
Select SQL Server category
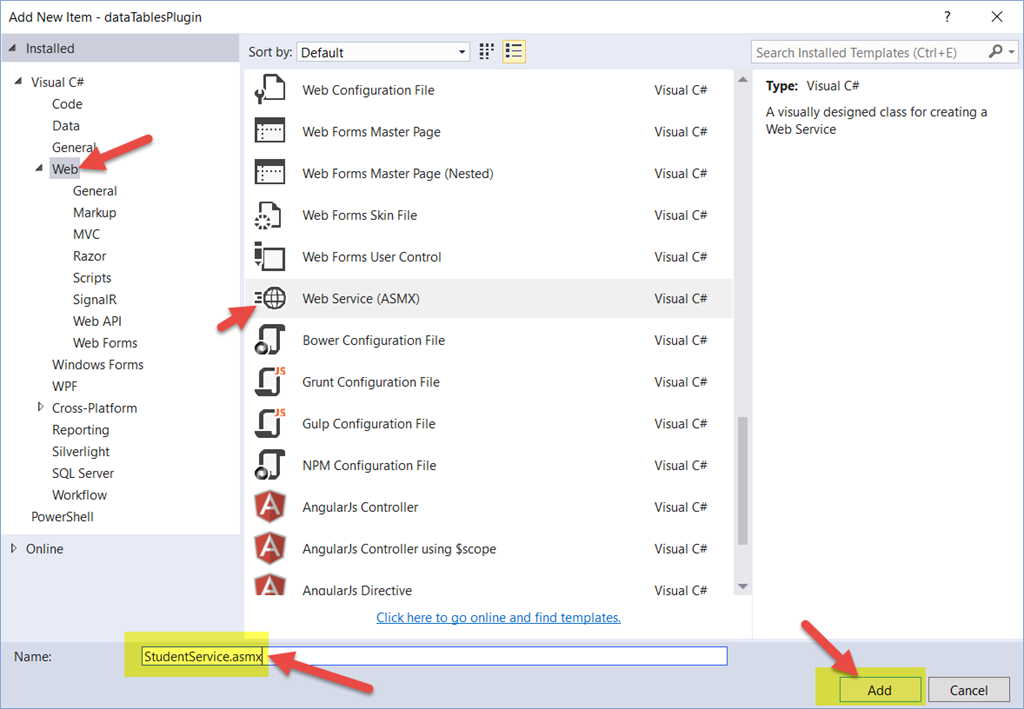(83, 473)
